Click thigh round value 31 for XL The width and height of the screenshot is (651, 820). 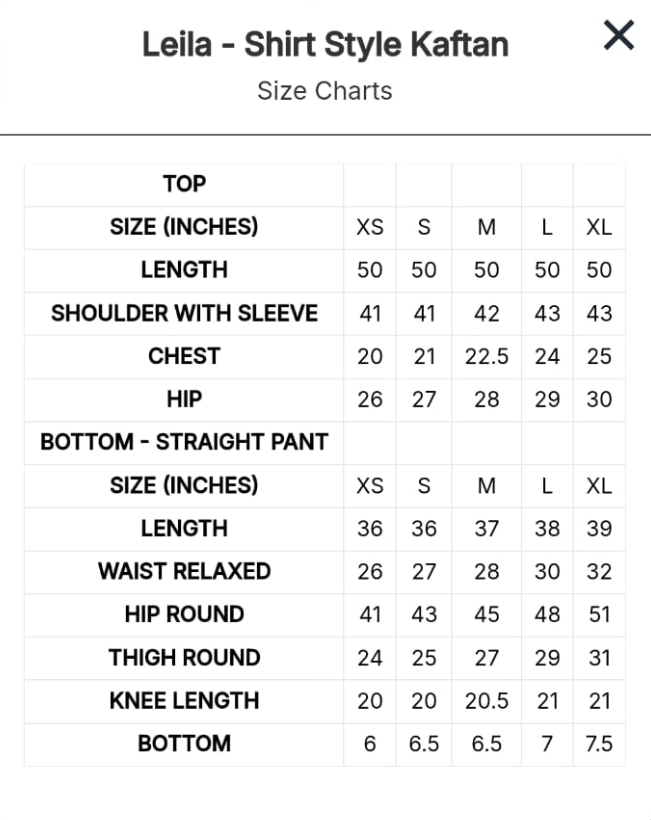point(599,658)
